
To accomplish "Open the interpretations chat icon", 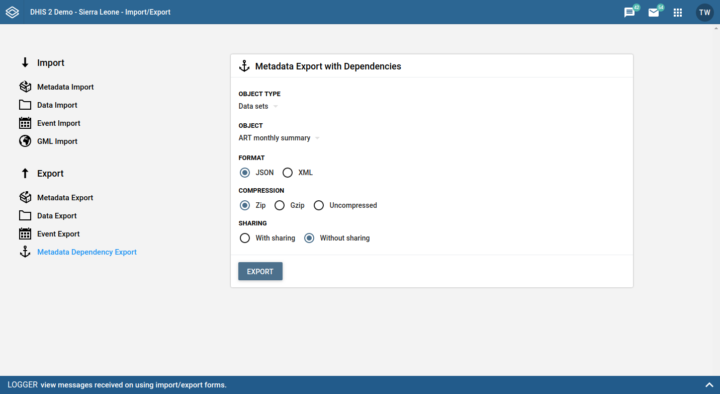I will click(630, 12).
